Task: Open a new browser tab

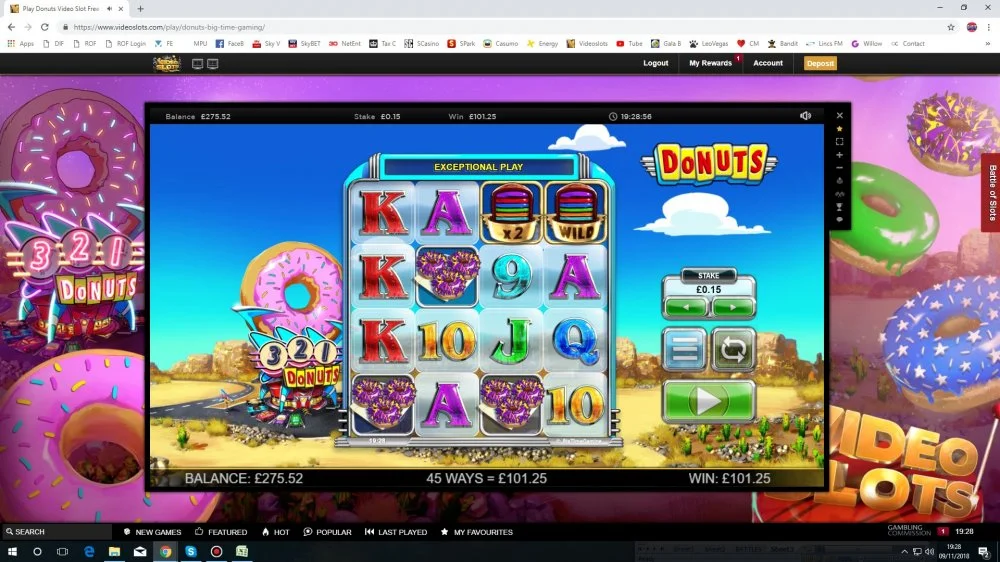Action: (x=140, y=9)
